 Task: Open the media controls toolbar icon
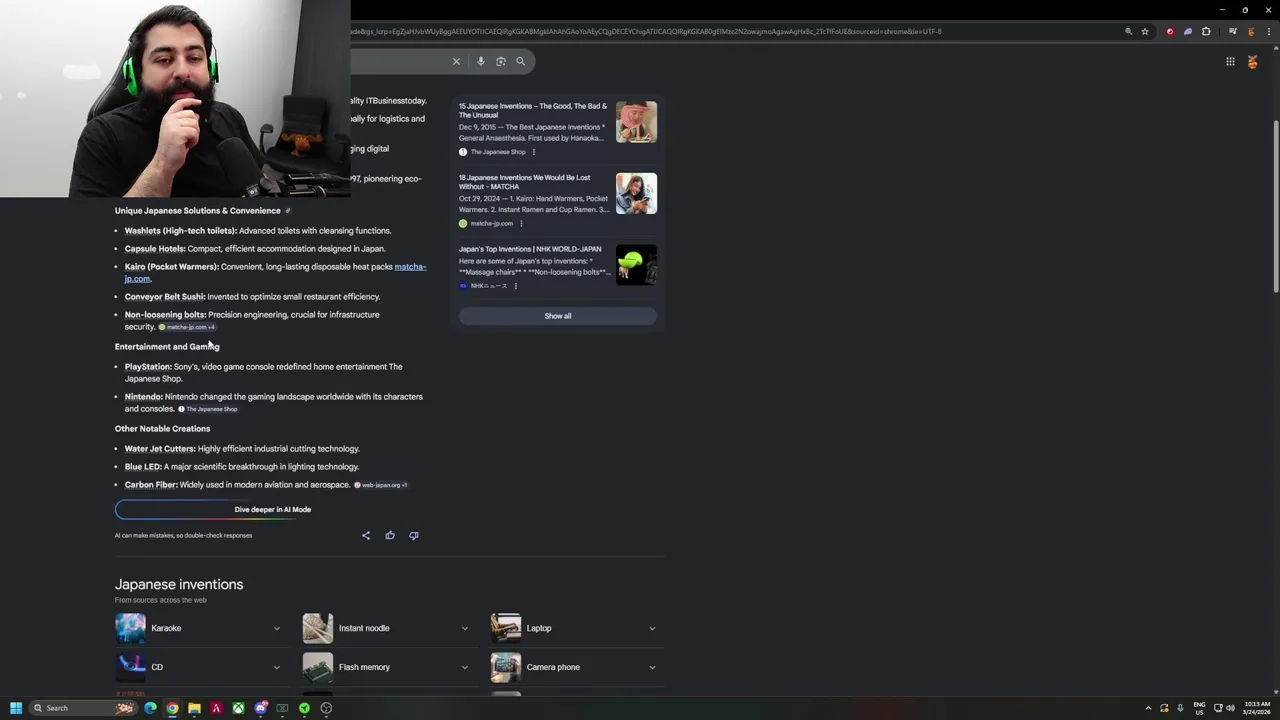[1233, 31]
